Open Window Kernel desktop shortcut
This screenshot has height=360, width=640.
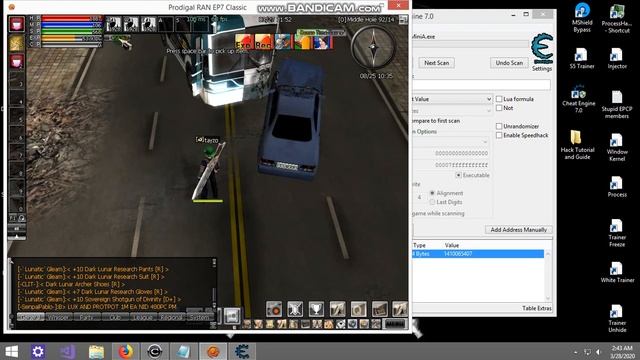(617, 147)
